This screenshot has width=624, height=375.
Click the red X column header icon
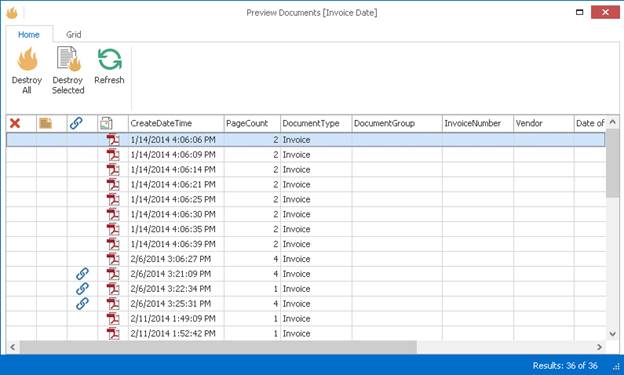tap(15, 123)
